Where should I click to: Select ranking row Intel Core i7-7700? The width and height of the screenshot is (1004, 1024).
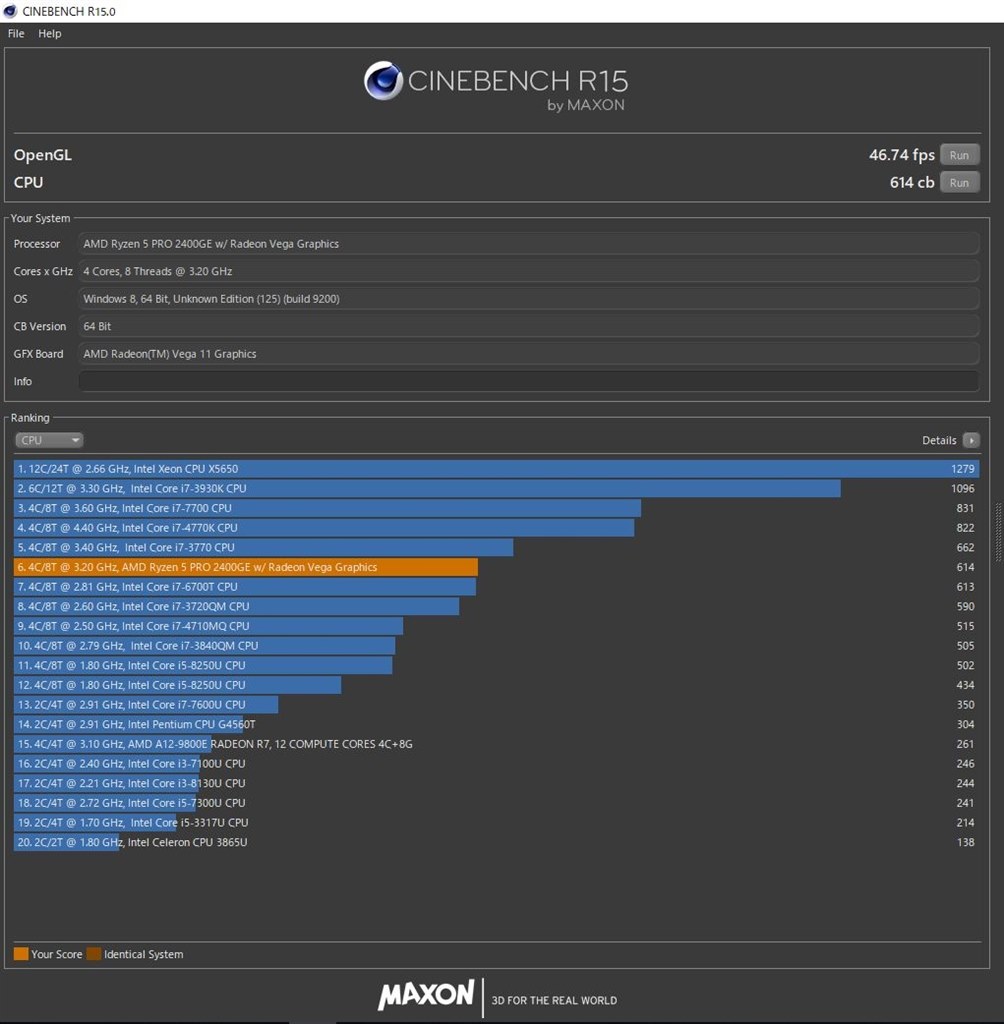(x=496, y=508)
